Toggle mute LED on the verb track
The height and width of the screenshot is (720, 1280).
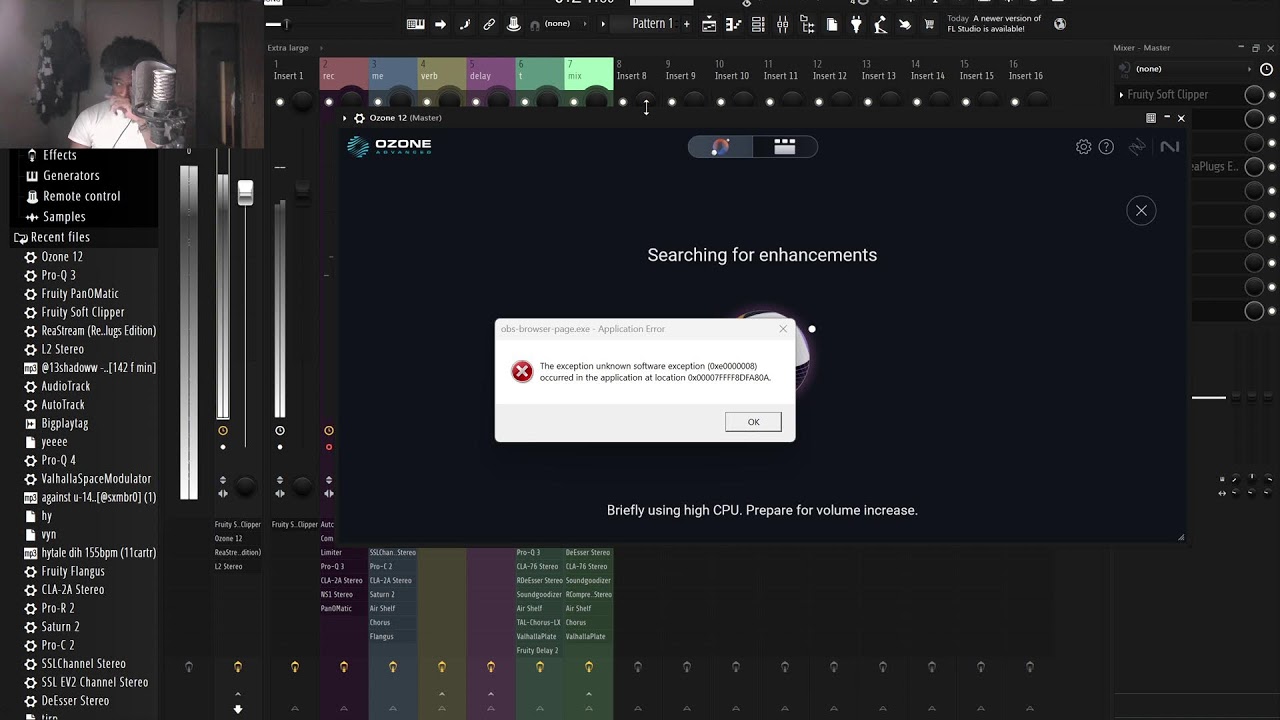coord(427,102)
